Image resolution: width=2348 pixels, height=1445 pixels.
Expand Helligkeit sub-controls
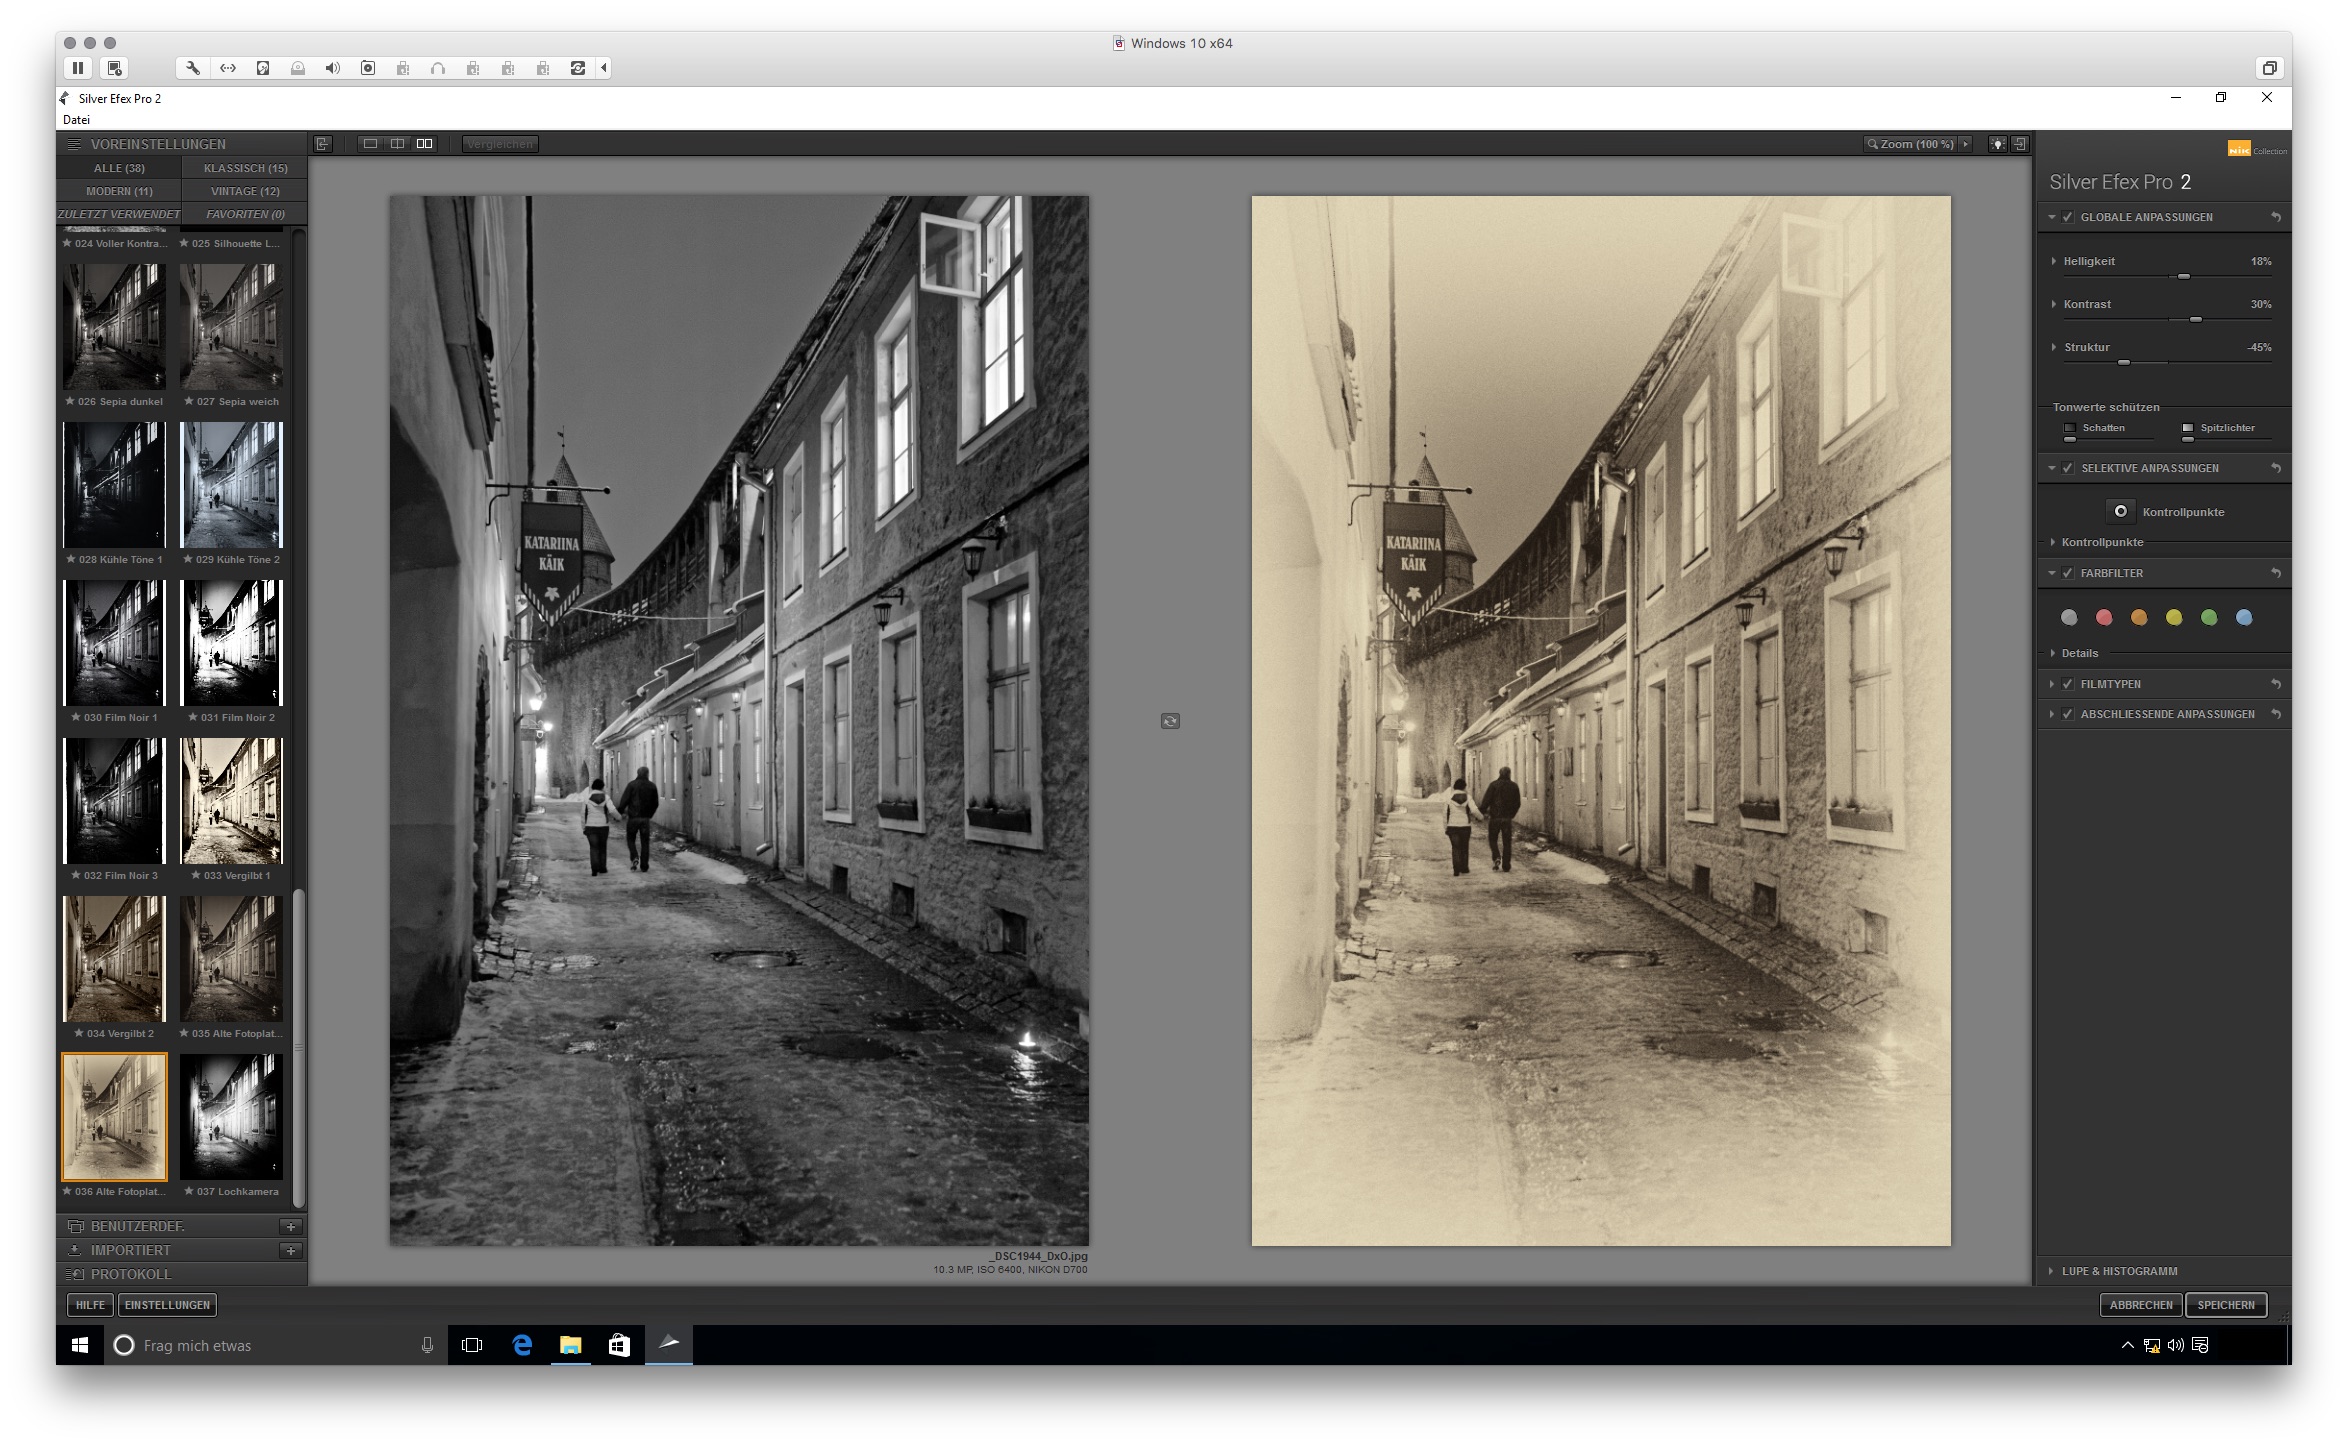(x=2054, y=261)
